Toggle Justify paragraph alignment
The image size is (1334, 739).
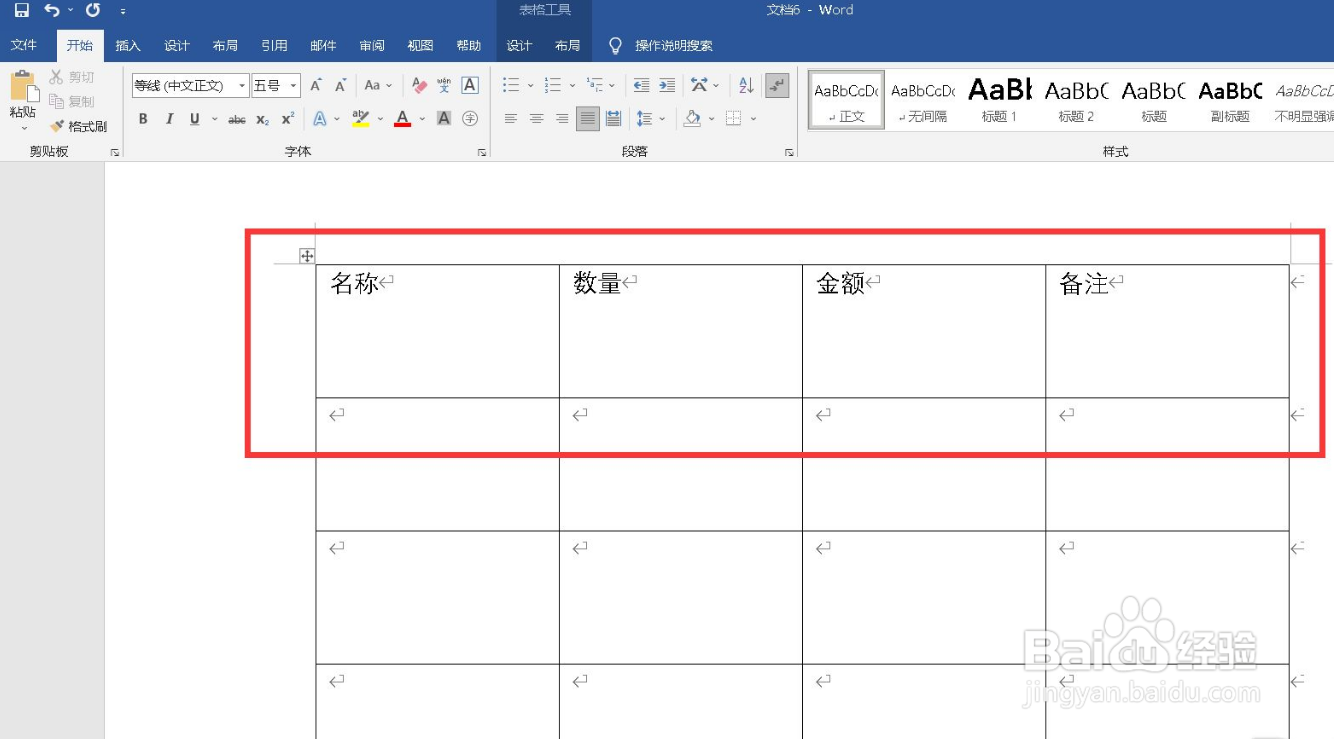[x=588, y=119]
